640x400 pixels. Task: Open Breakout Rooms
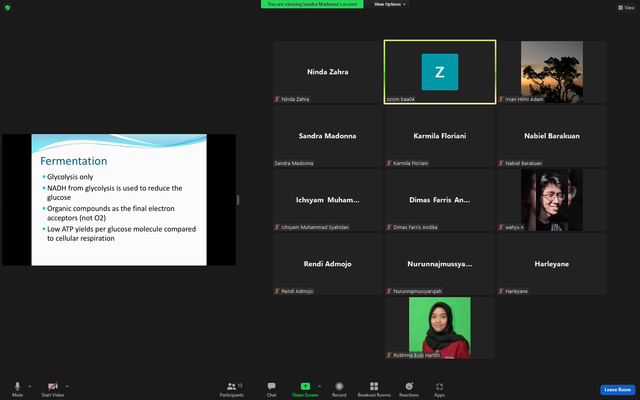click(x=374, y=389)
